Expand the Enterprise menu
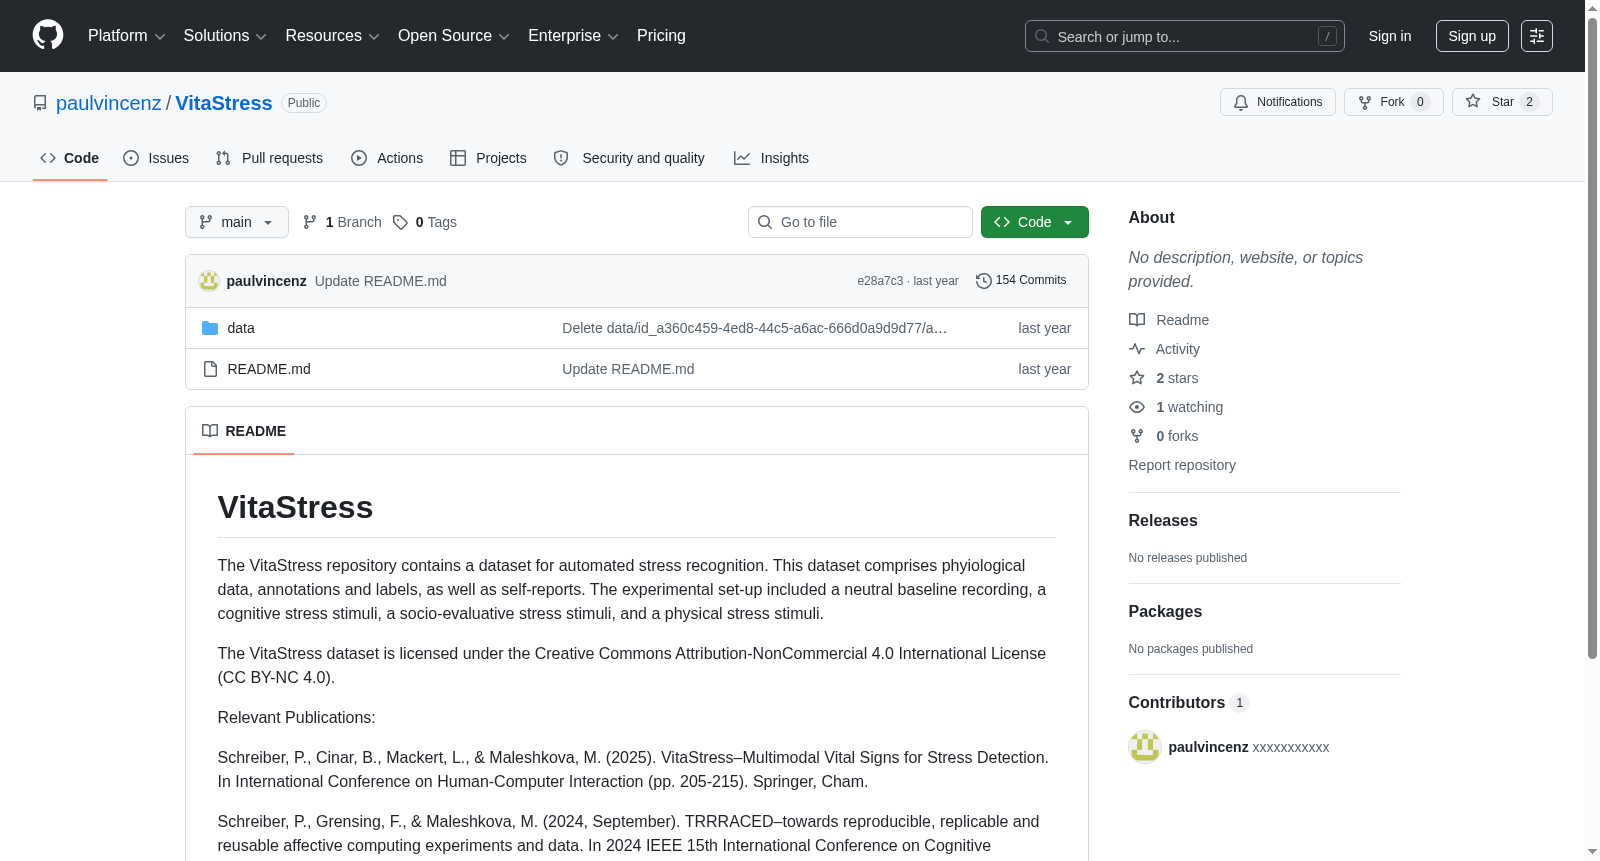The image size is (1600, 861). (x=573, y=36)
